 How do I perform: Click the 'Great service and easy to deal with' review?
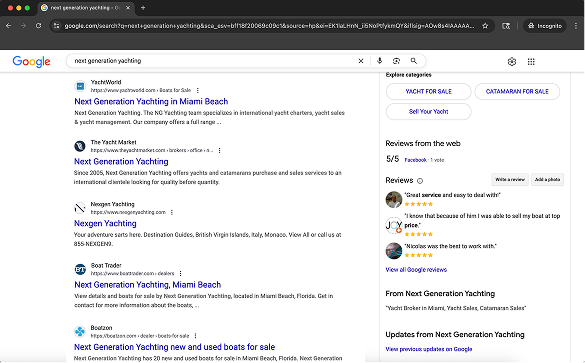(453, 195)
